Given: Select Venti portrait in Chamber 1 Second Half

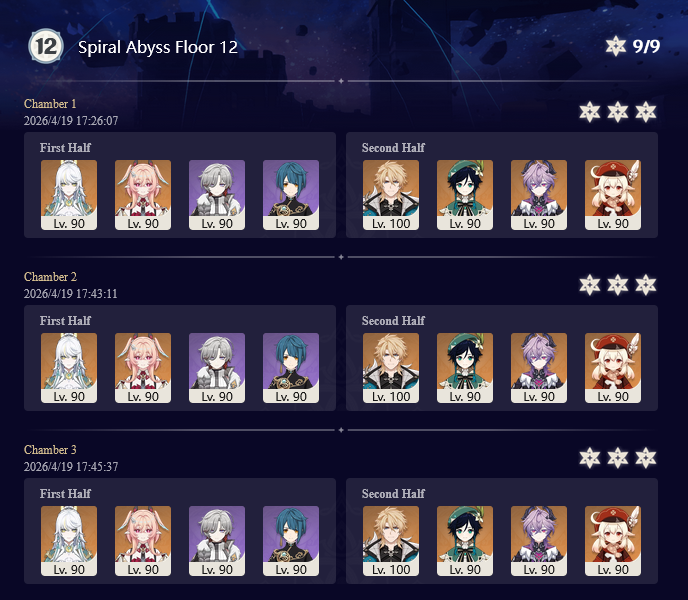Looking at the screenshot, I should (x=465, y=195).
